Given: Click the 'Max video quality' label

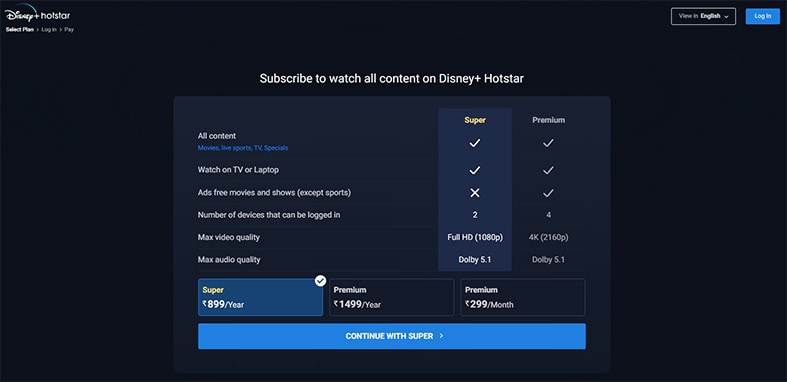Looking at the screenshot, I should point(229,237).
